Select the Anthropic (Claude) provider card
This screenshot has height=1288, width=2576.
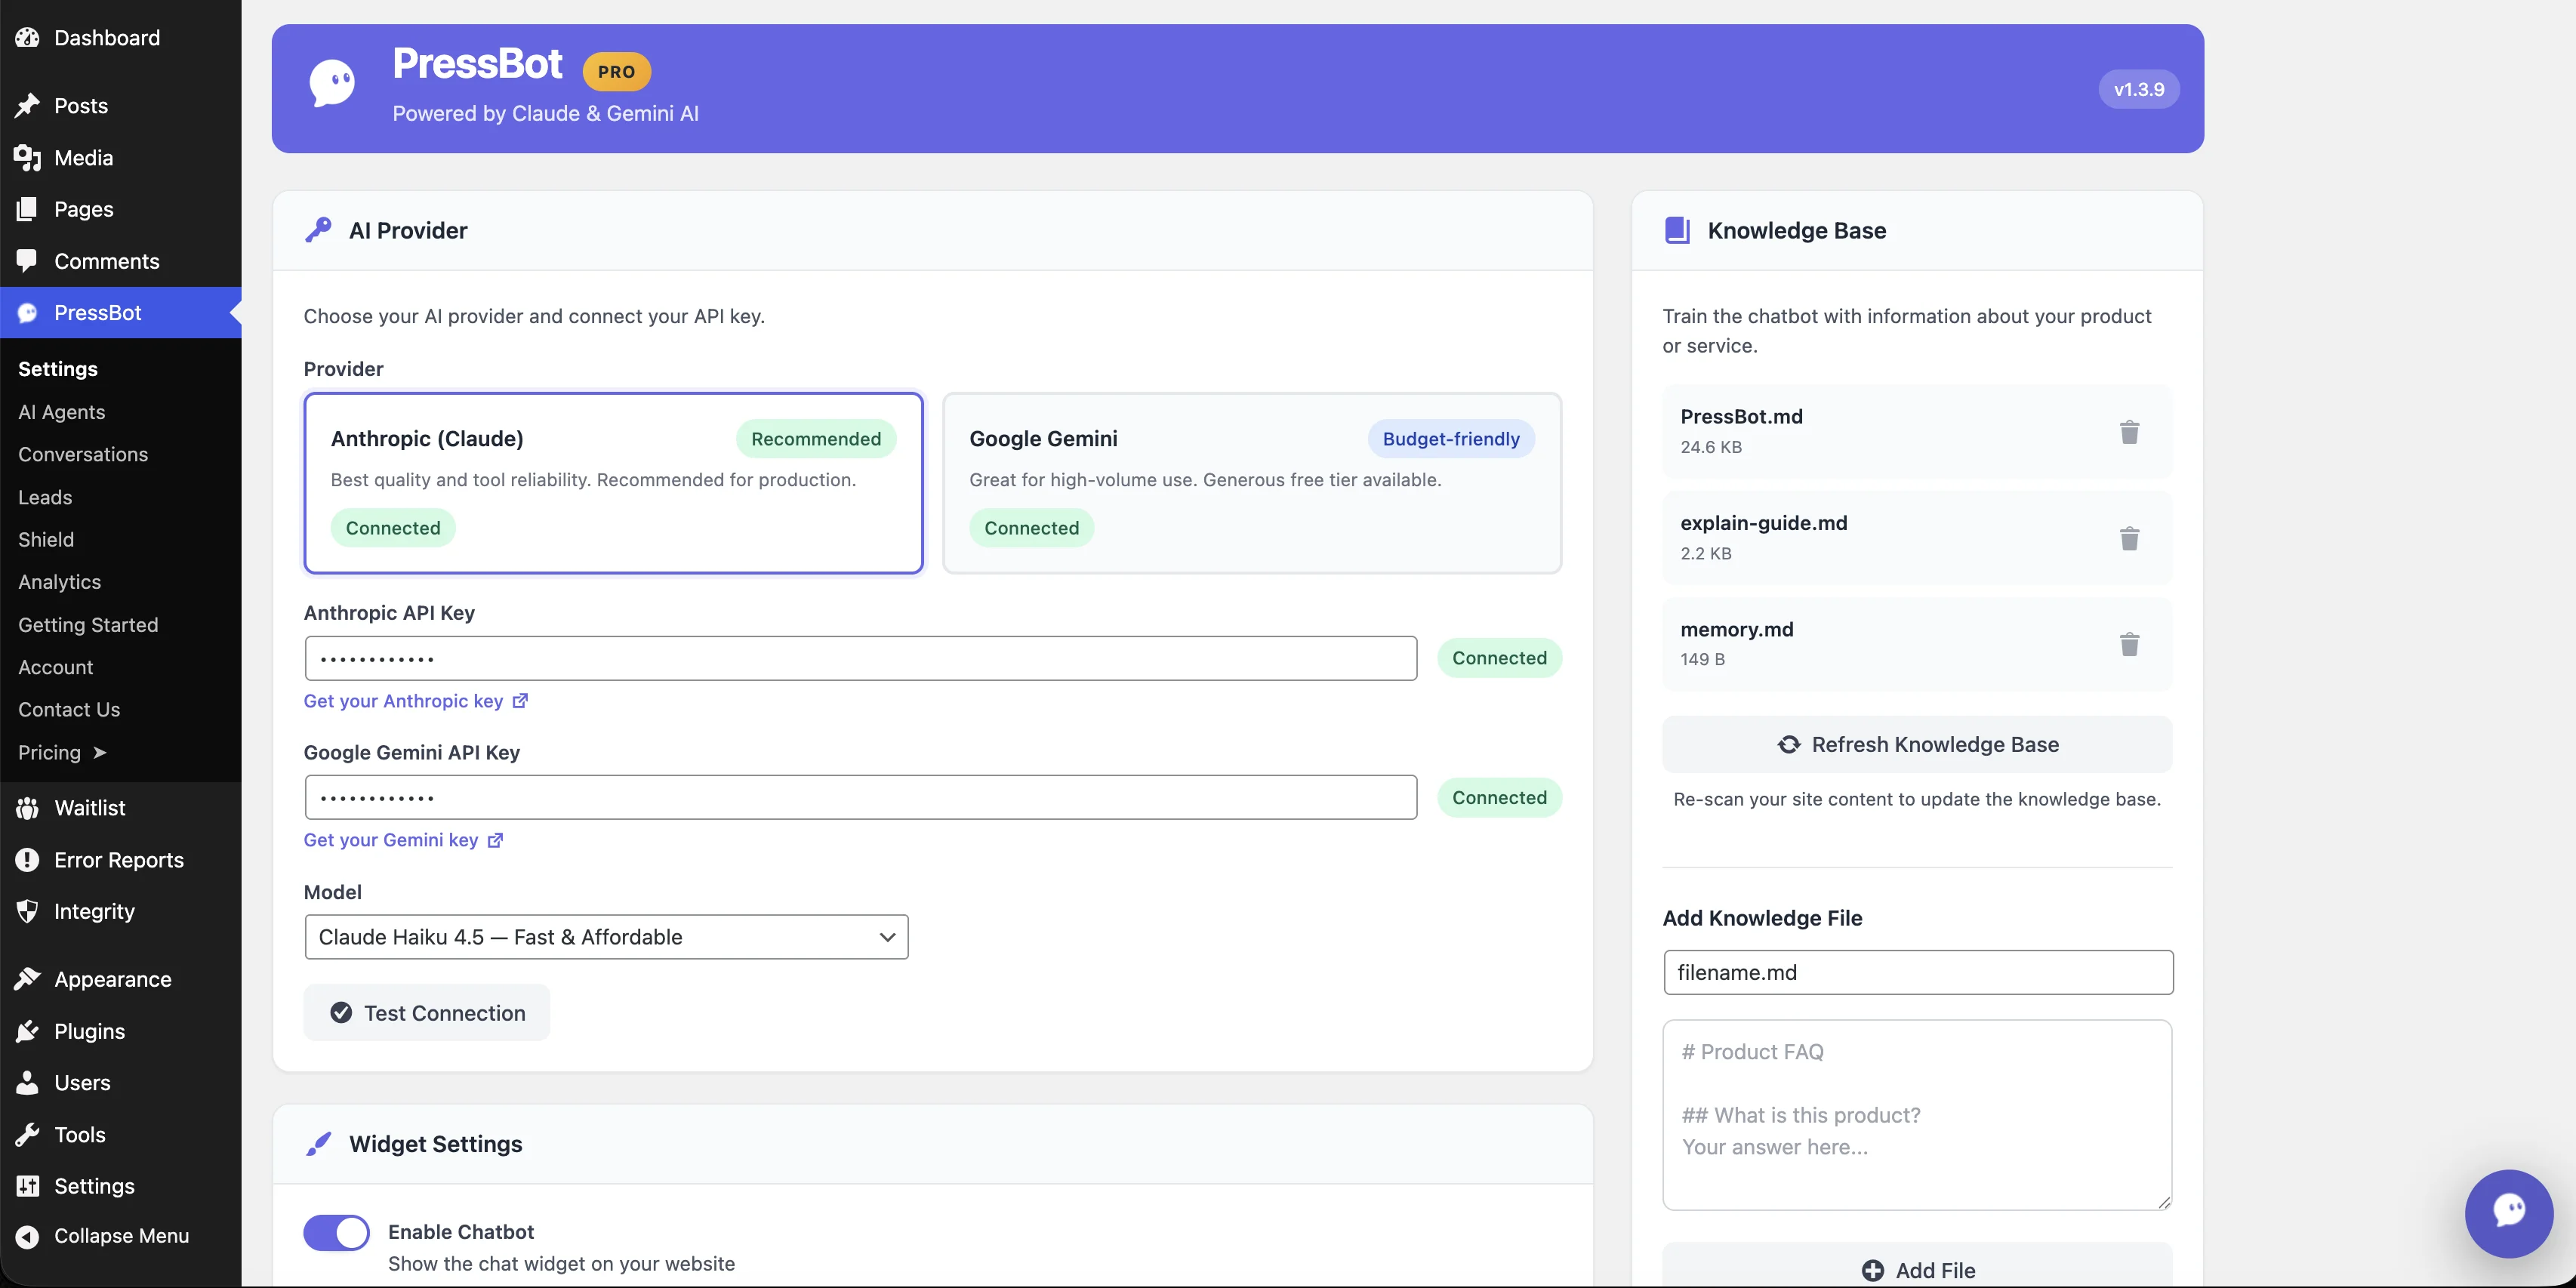tap(613, 483)
